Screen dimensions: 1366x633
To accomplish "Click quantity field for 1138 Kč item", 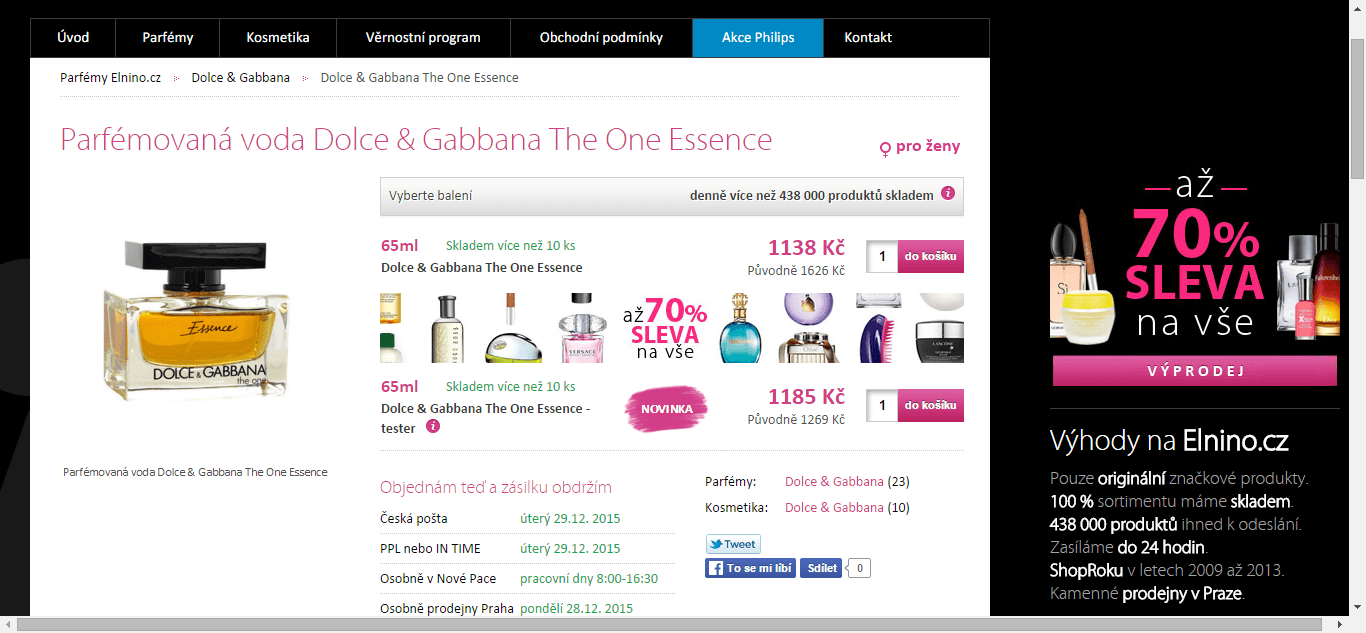I will [882, 256].
